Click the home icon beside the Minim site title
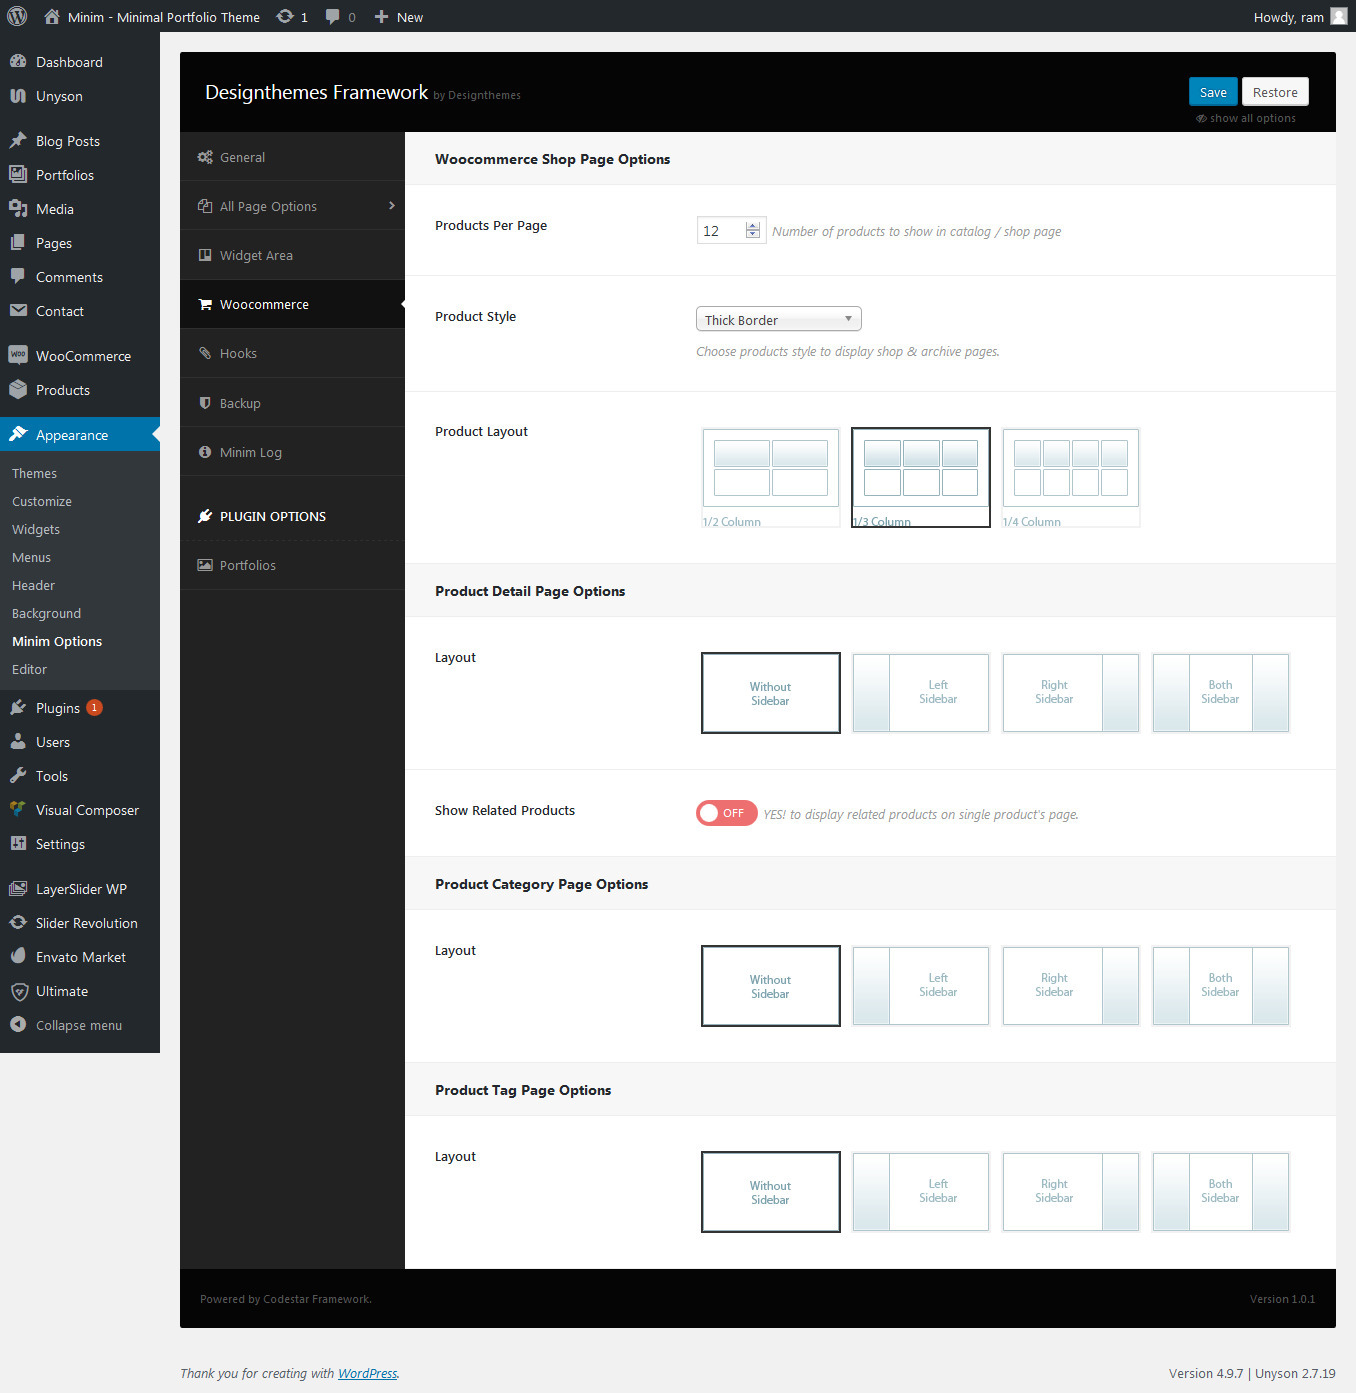This screenshot has height=1393, width=1356. tap(52, 16)
